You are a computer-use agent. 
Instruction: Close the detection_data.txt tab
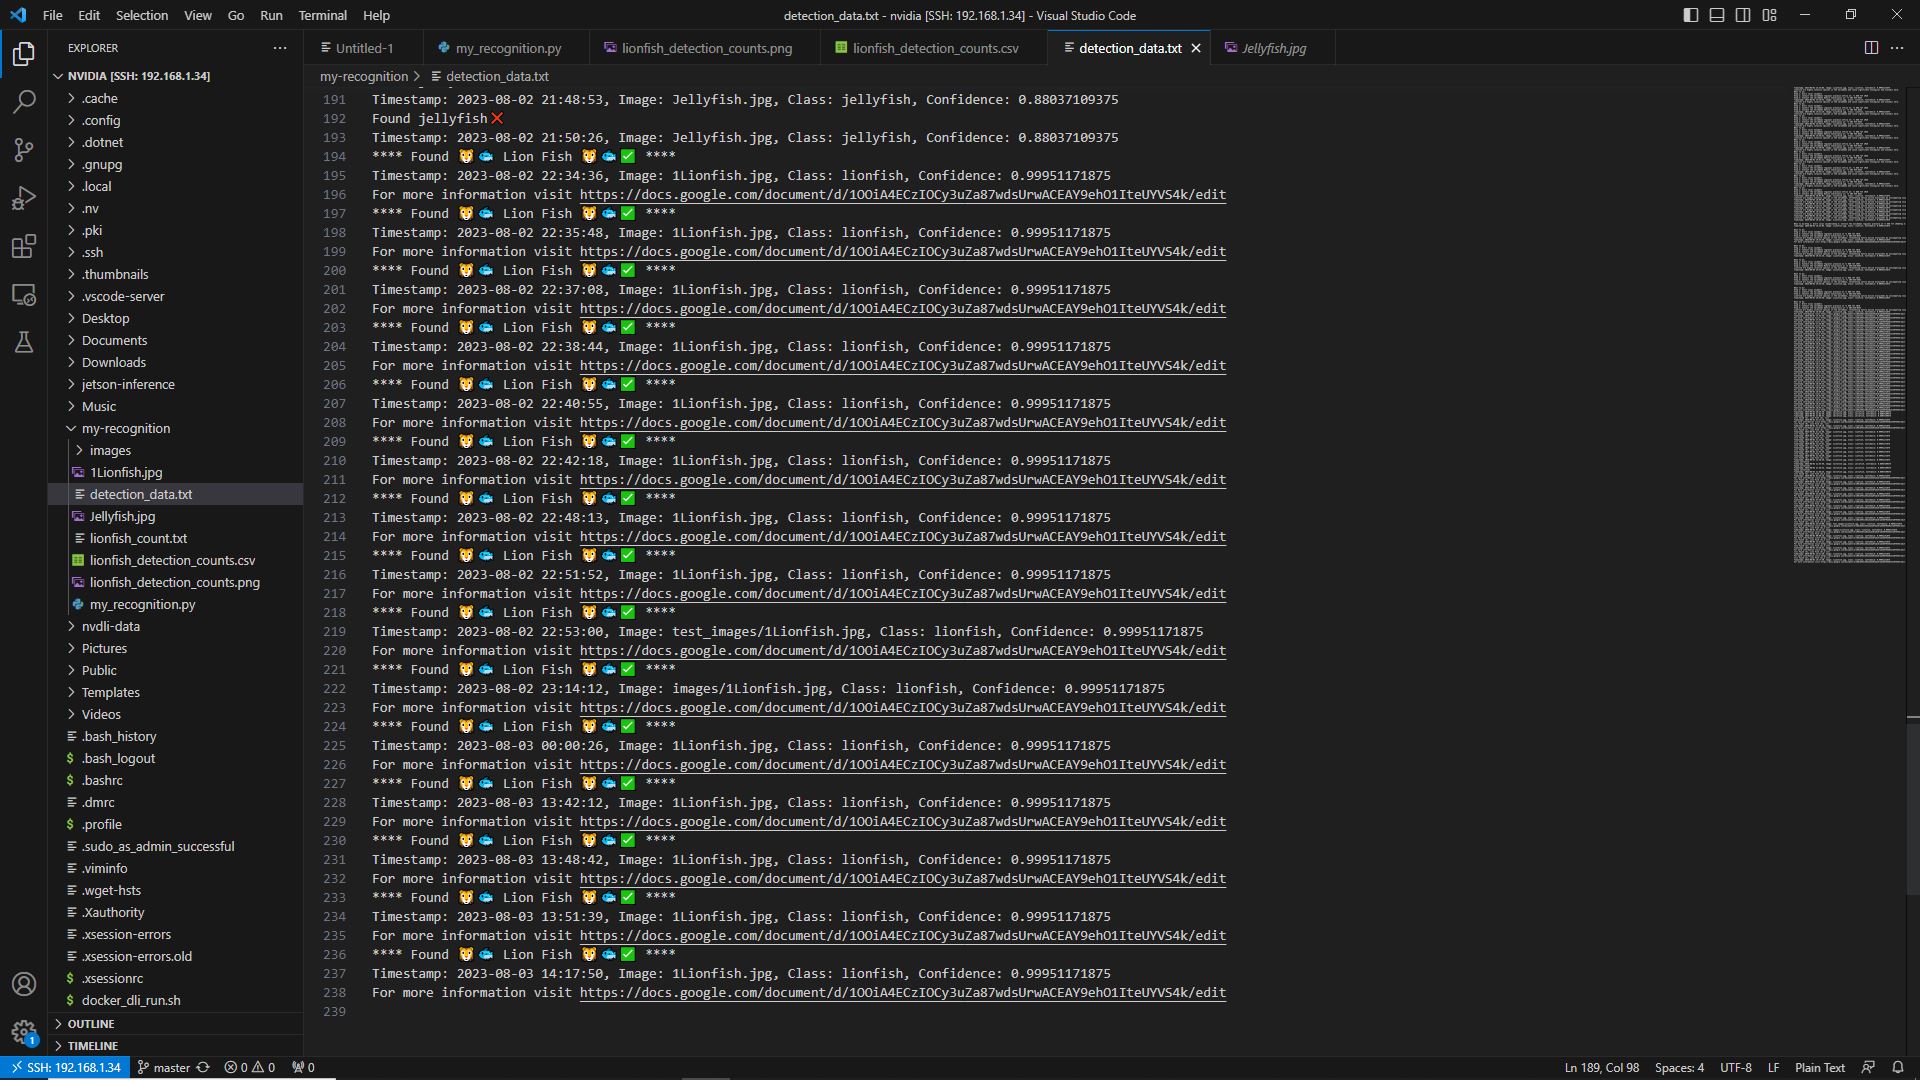point(1196,48)
